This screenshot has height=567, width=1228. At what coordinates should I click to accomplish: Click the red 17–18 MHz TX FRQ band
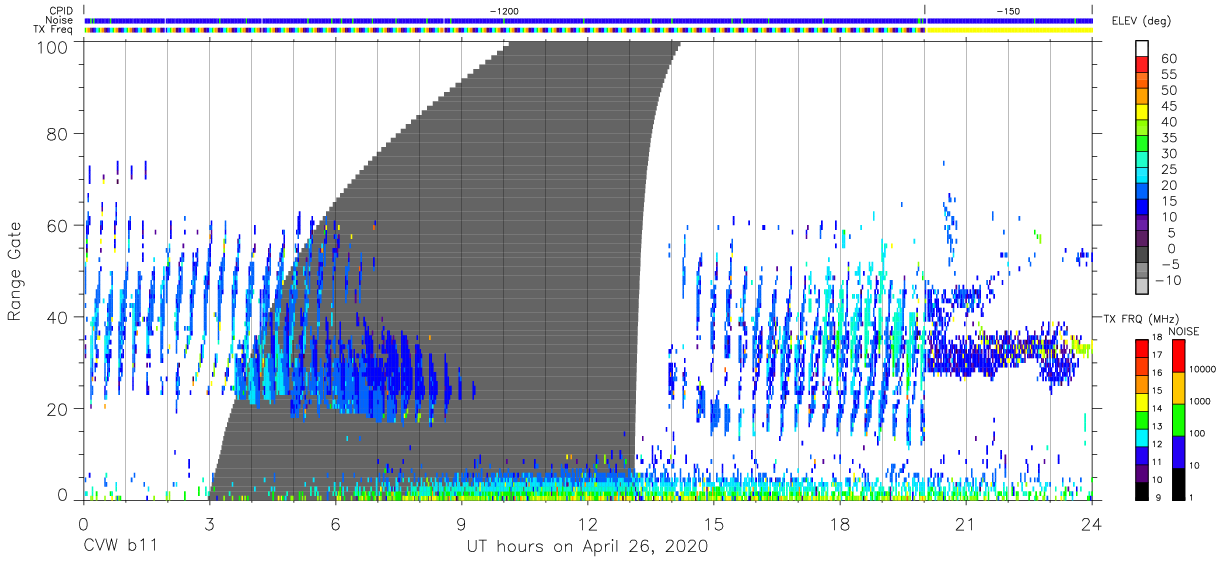click(1144, 347)
